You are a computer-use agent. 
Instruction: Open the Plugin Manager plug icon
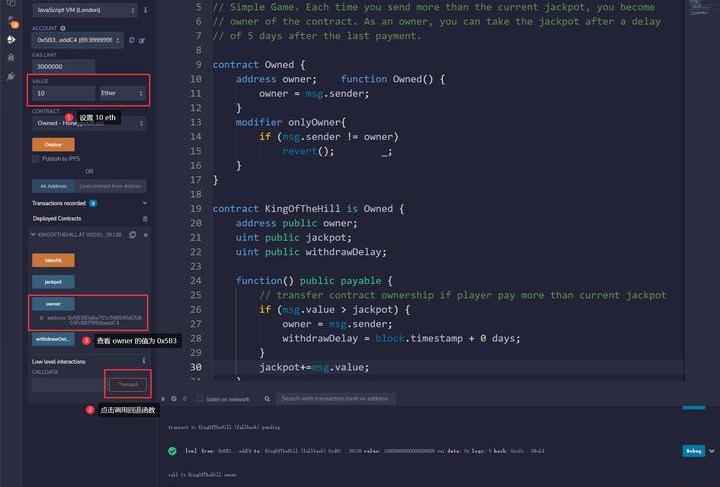click(x=11, y=76)
